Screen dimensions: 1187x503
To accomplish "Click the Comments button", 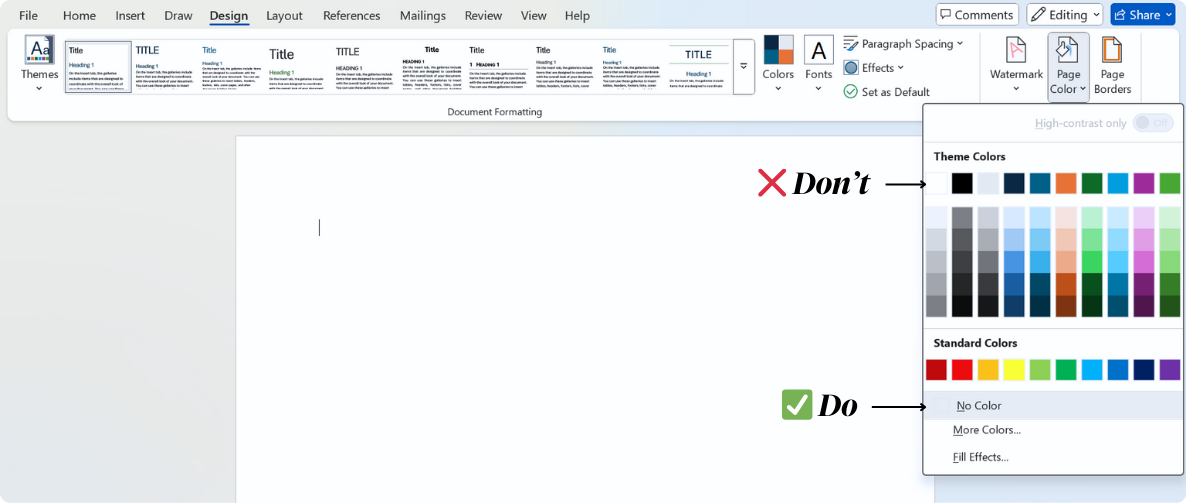I will pyautogui.click(x=976, y=15).
